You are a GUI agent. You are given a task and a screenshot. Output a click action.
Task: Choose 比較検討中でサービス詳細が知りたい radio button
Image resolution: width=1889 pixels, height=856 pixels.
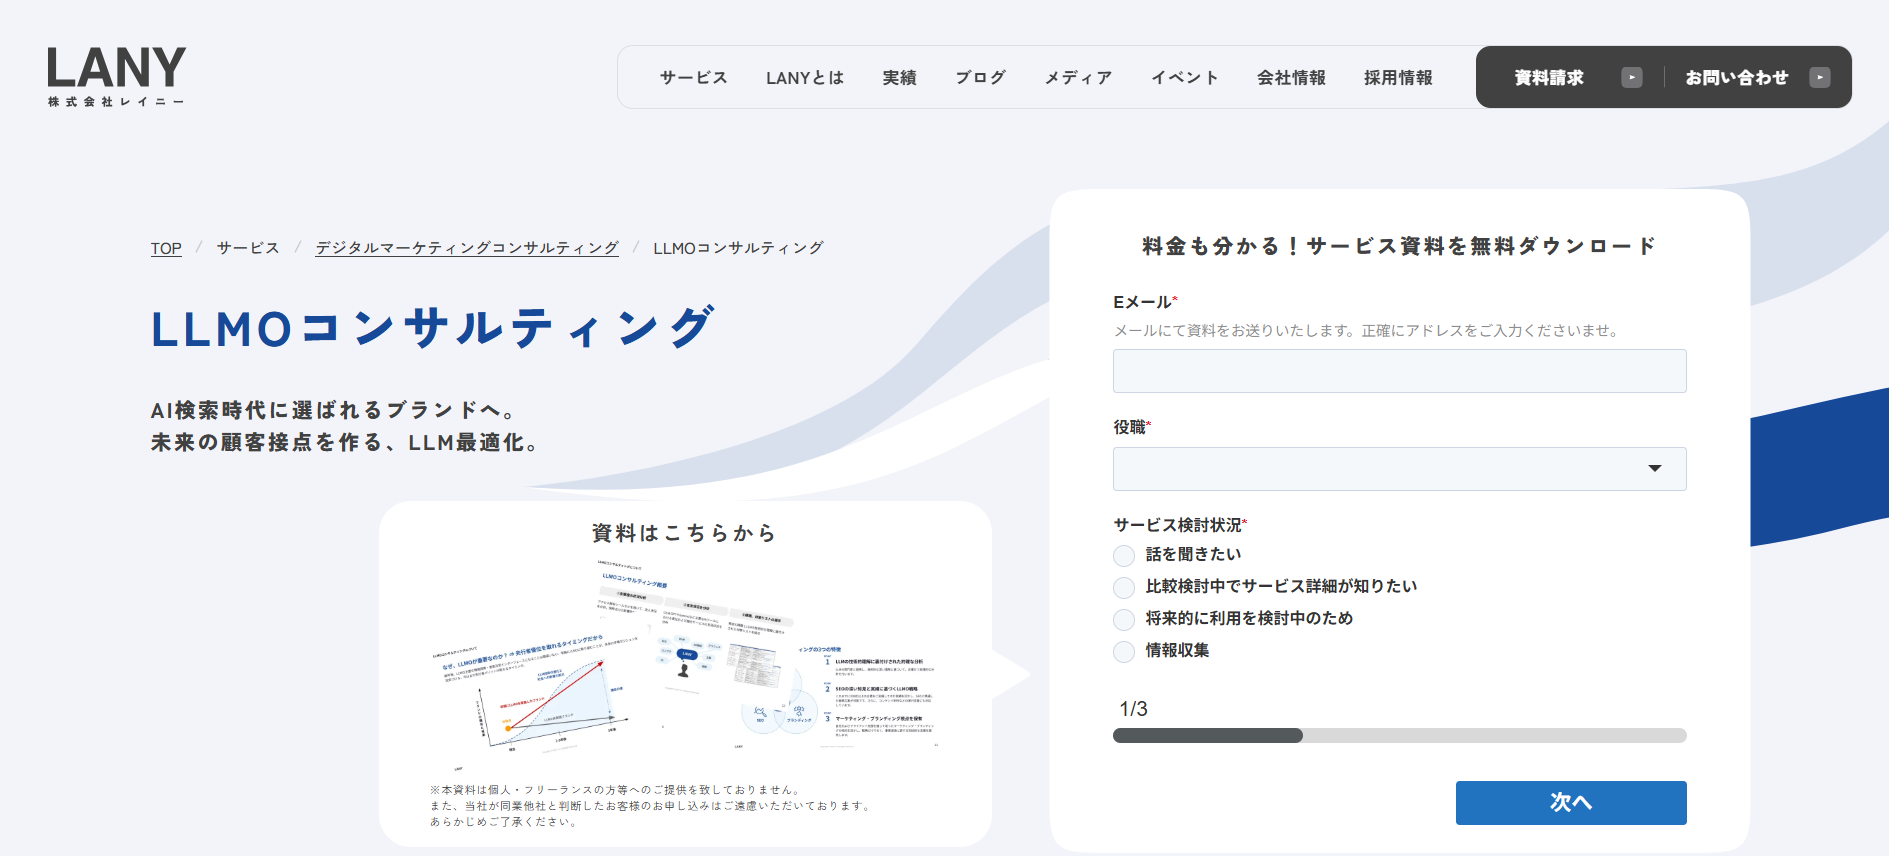pos(1125,588)
